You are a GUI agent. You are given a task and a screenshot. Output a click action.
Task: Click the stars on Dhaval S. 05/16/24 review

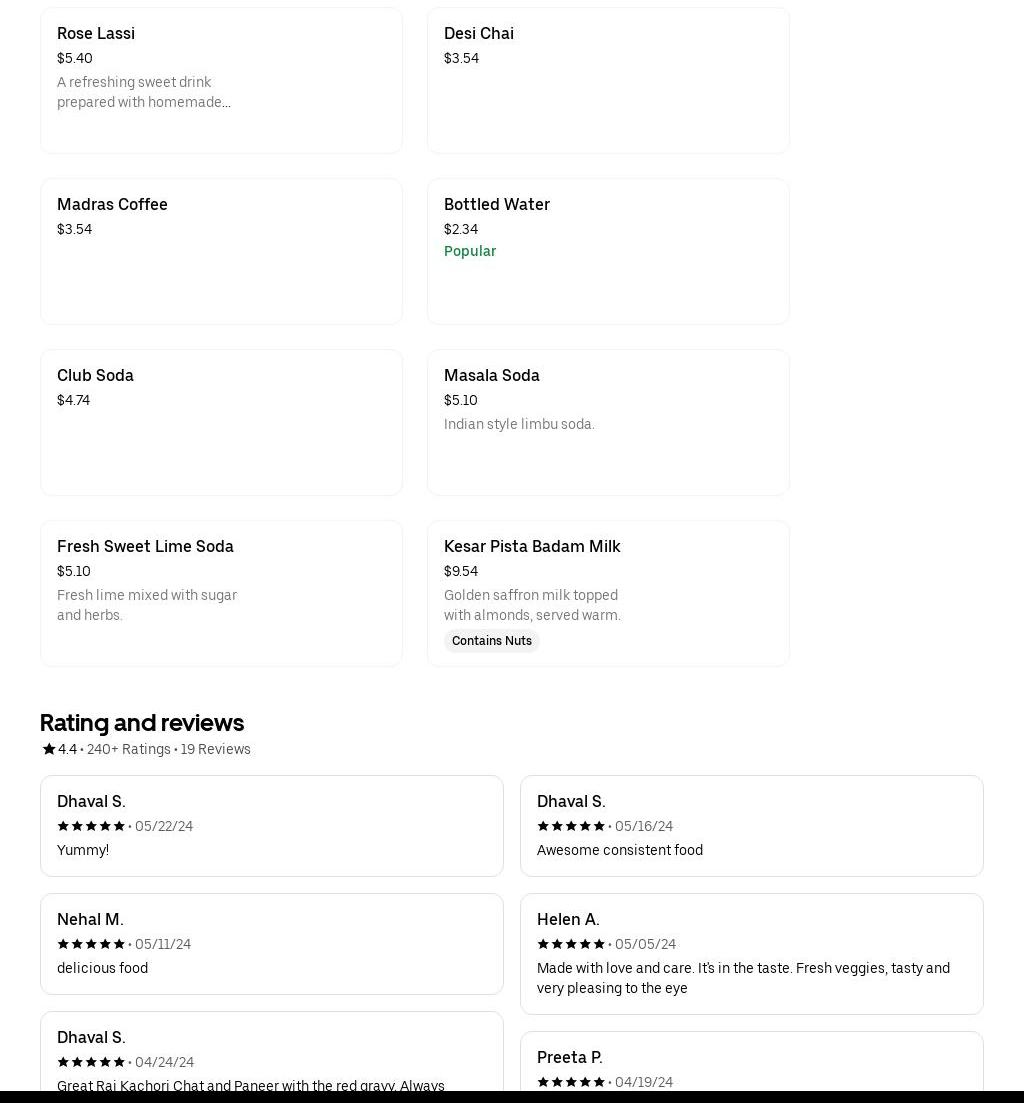[571, 826]
